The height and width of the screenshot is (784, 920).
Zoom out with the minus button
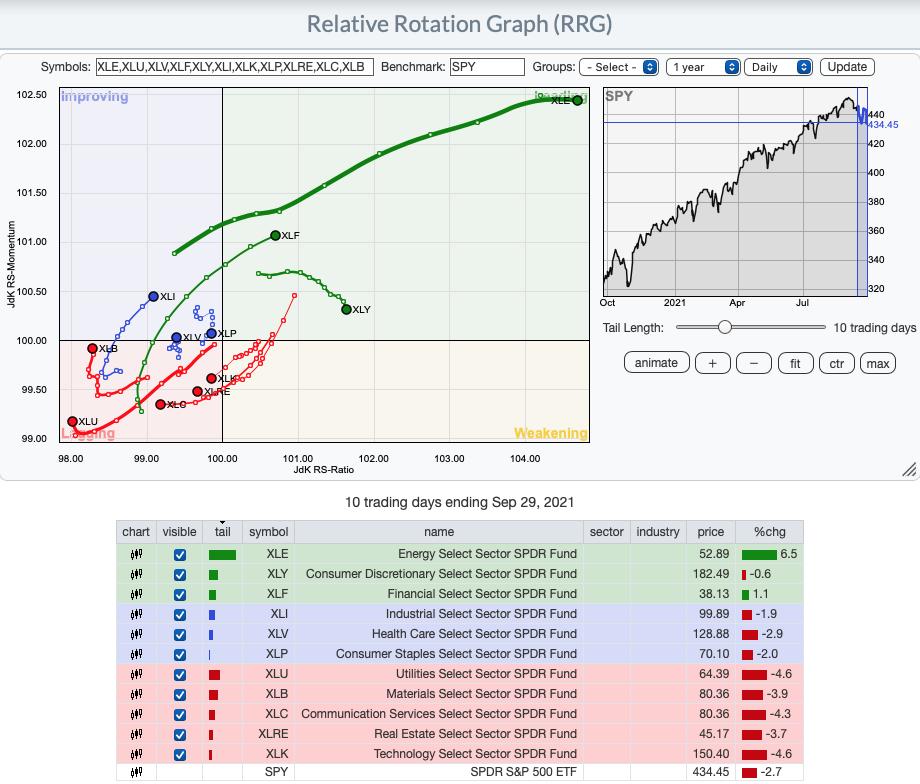point(754,363)
